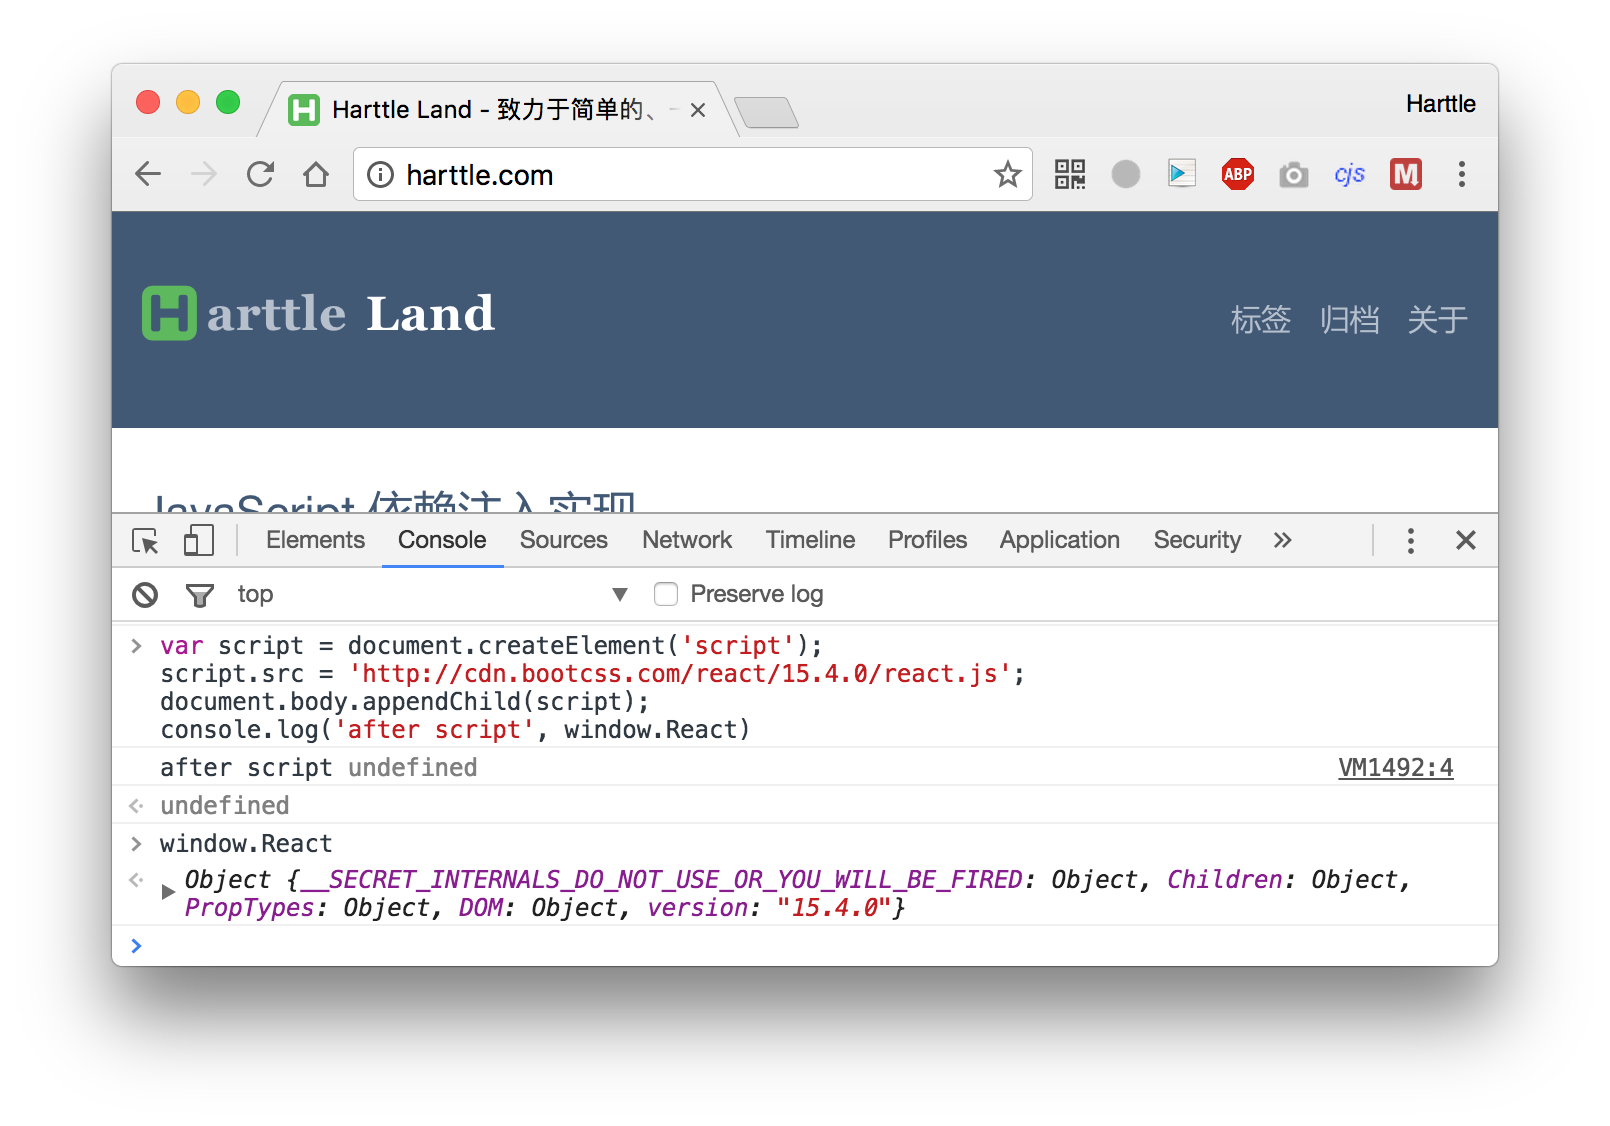Switch to the Sources tab
Screen dimensions: 1610x1126
click(x=563, y=540)
